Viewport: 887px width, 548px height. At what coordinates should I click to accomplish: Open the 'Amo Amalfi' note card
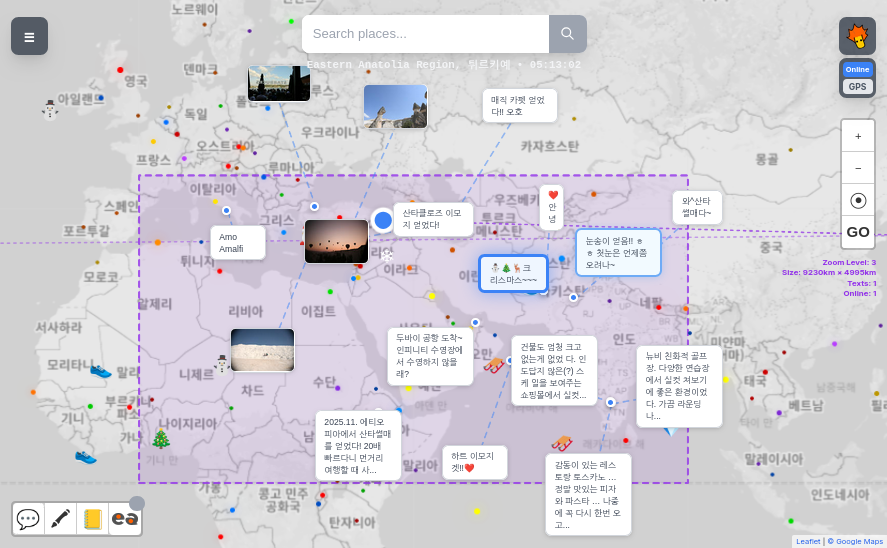tap(238, 243)
